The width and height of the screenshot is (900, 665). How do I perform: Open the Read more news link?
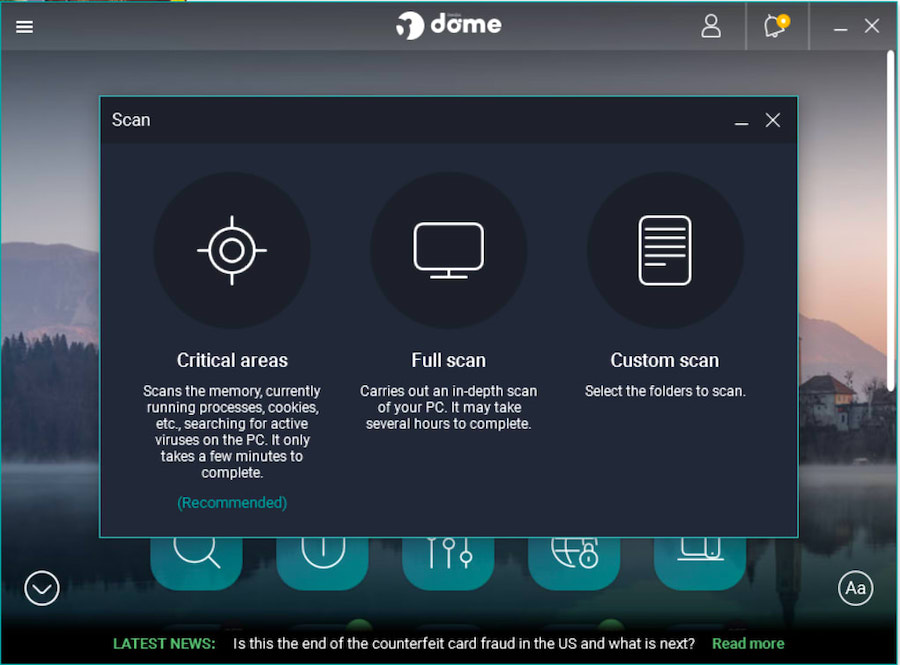click(x=748, y=644)
